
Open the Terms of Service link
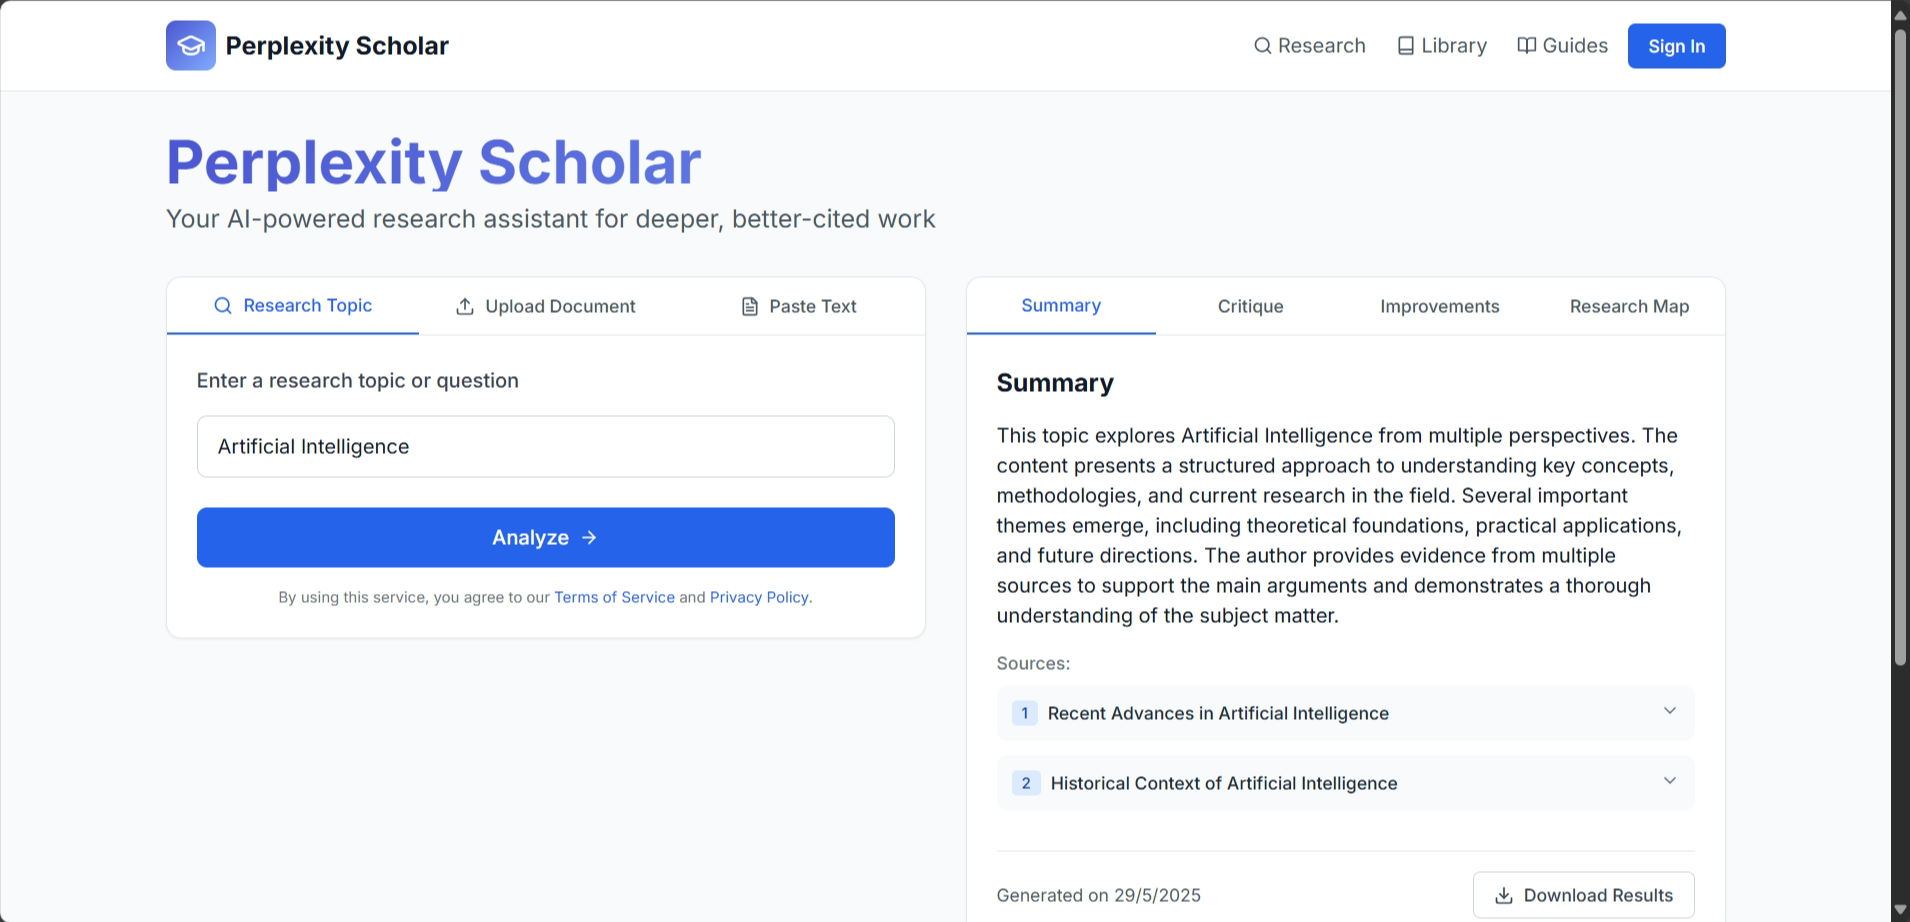click(614, 597)
